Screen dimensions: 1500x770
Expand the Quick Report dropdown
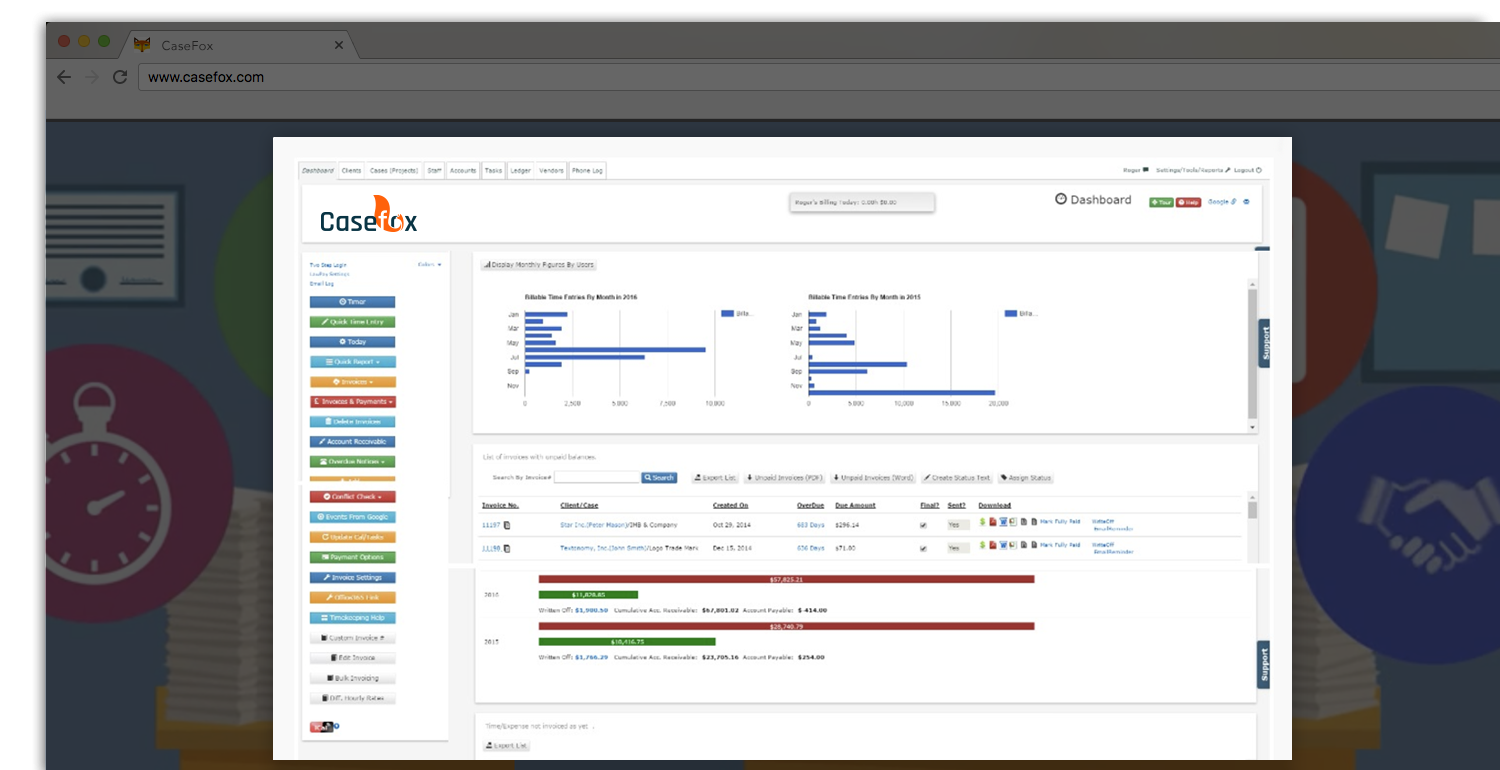click(351, 361)
